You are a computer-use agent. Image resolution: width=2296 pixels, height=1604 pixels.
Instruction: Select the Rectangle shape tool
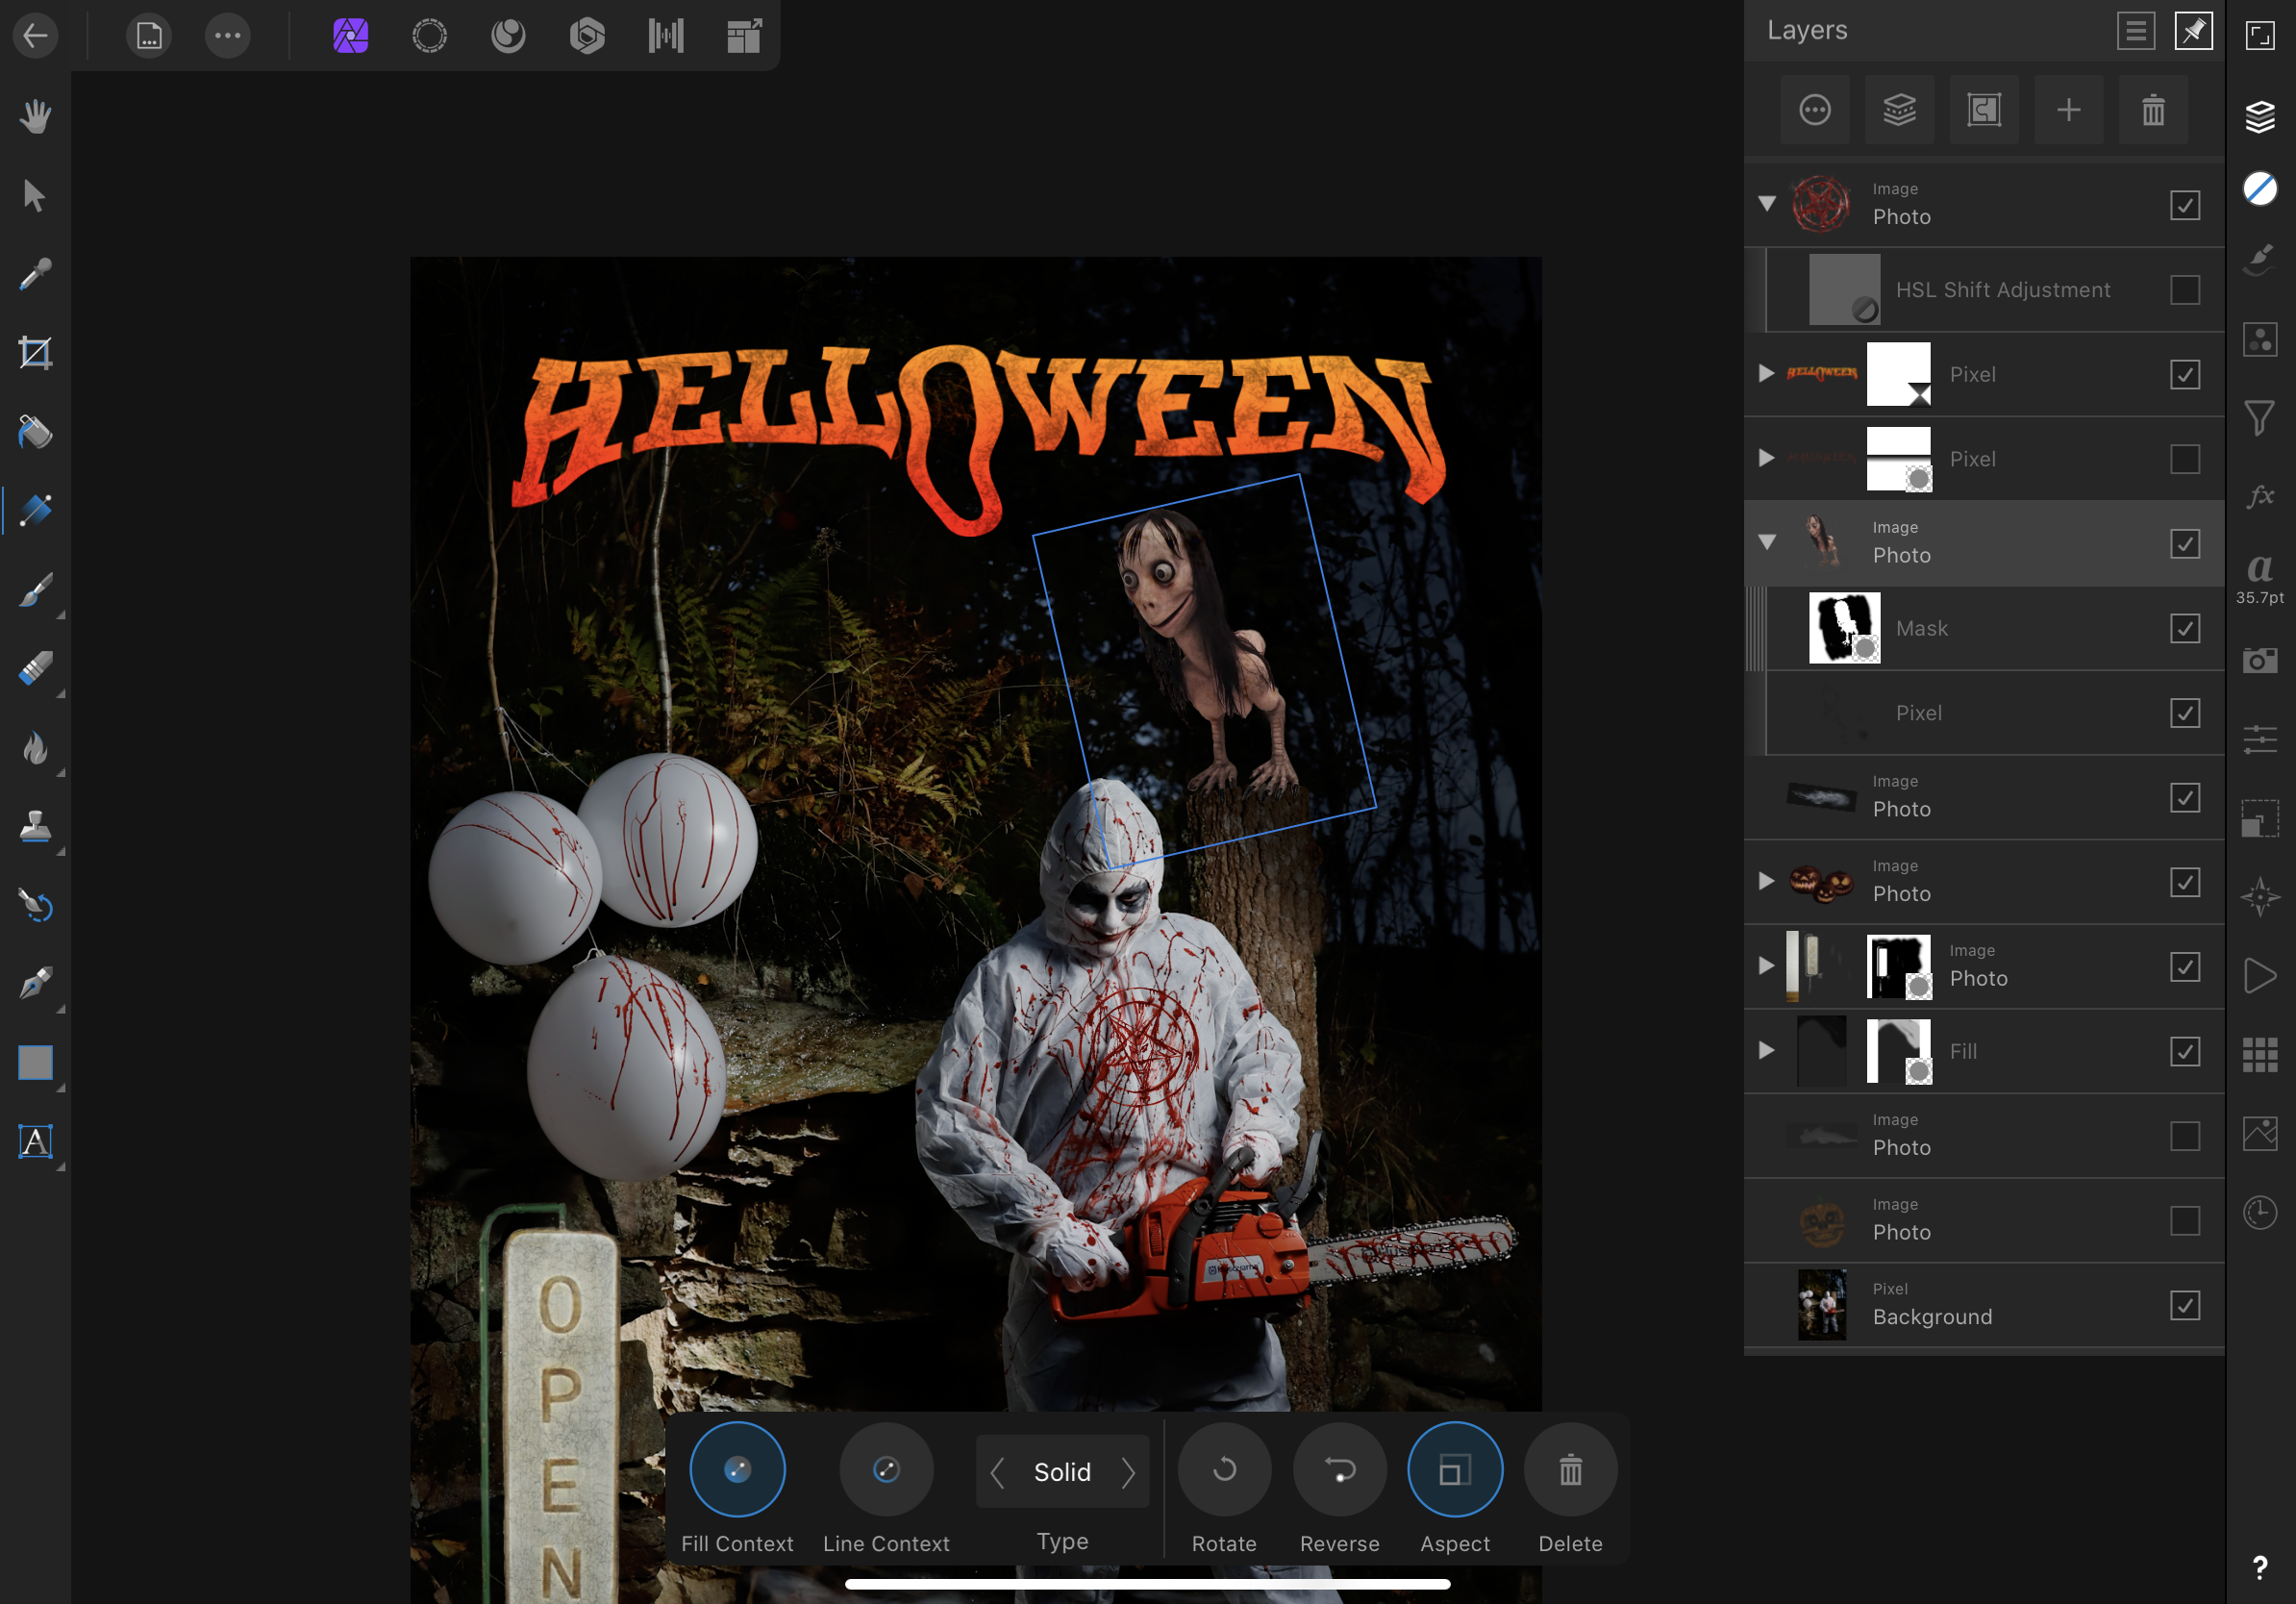pos(35,1063)
